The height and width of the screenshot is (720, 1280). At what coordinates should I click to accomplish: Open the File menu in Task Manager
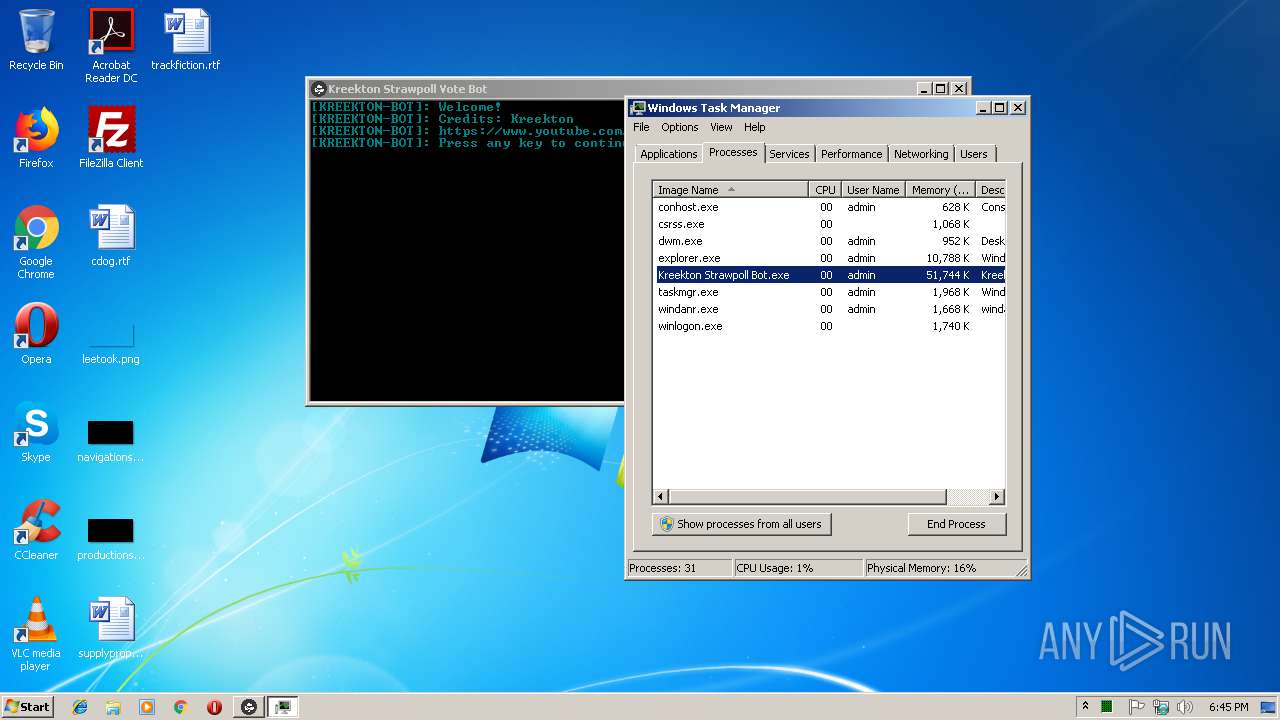(641, 127)
